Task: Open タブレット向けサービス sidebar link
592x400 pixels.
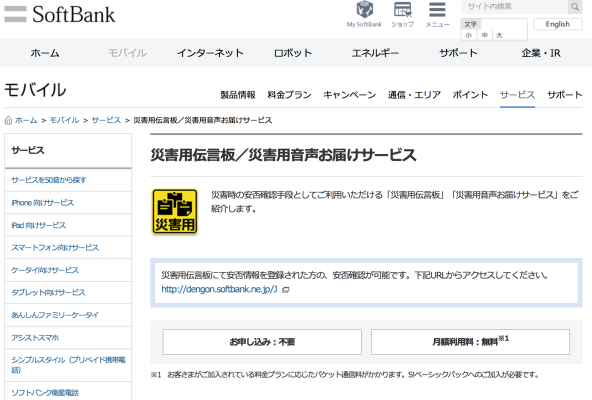Action: (68, 293)
